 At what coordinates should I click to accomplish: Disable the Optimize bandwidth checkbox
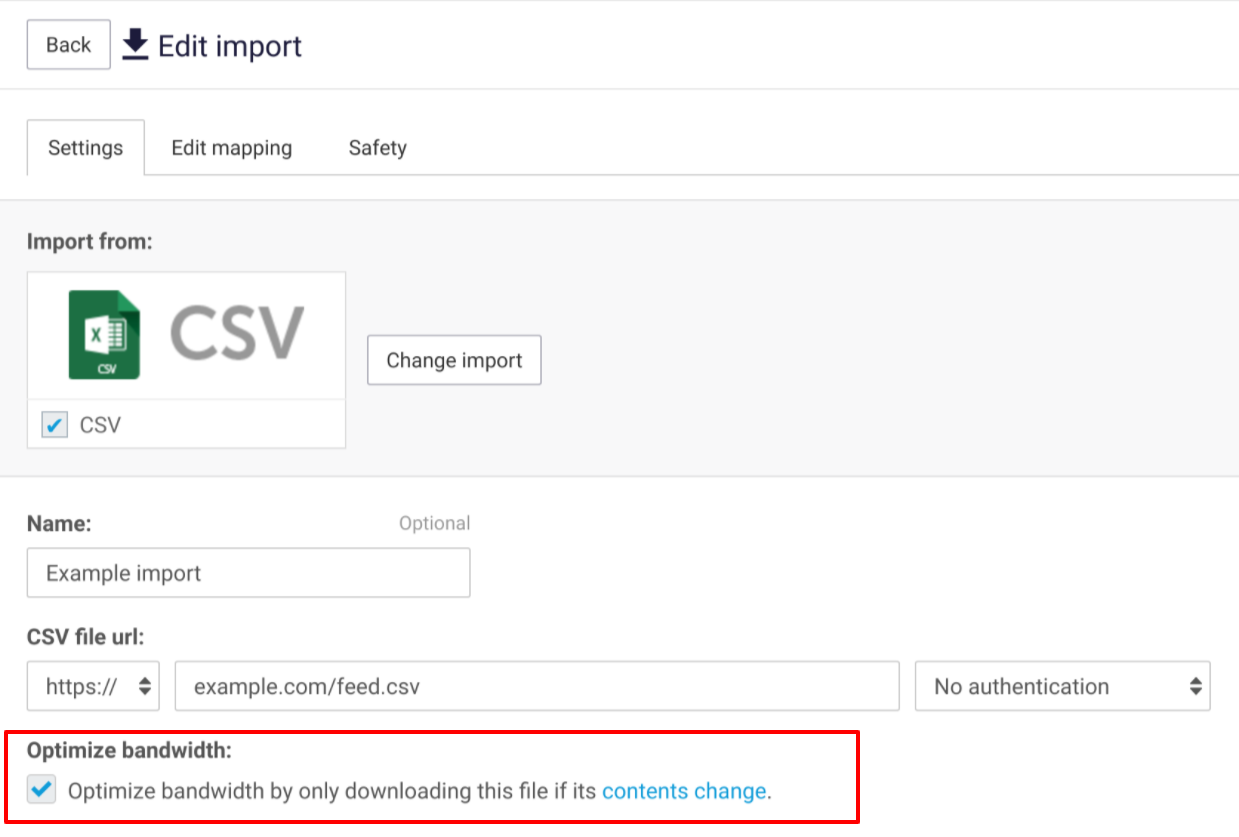tap(42, 791)
